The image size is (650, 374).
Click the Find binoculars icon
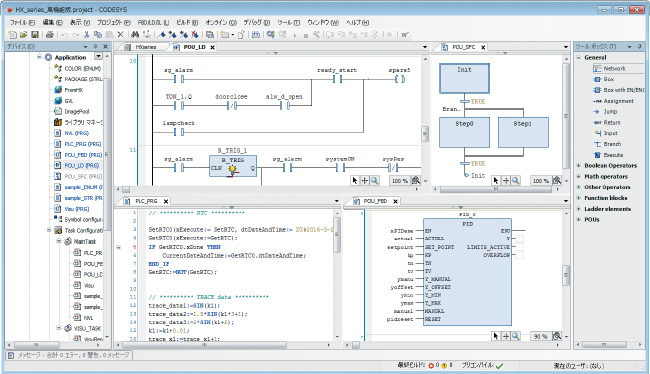pyautogui.click(x=135, y=34)
